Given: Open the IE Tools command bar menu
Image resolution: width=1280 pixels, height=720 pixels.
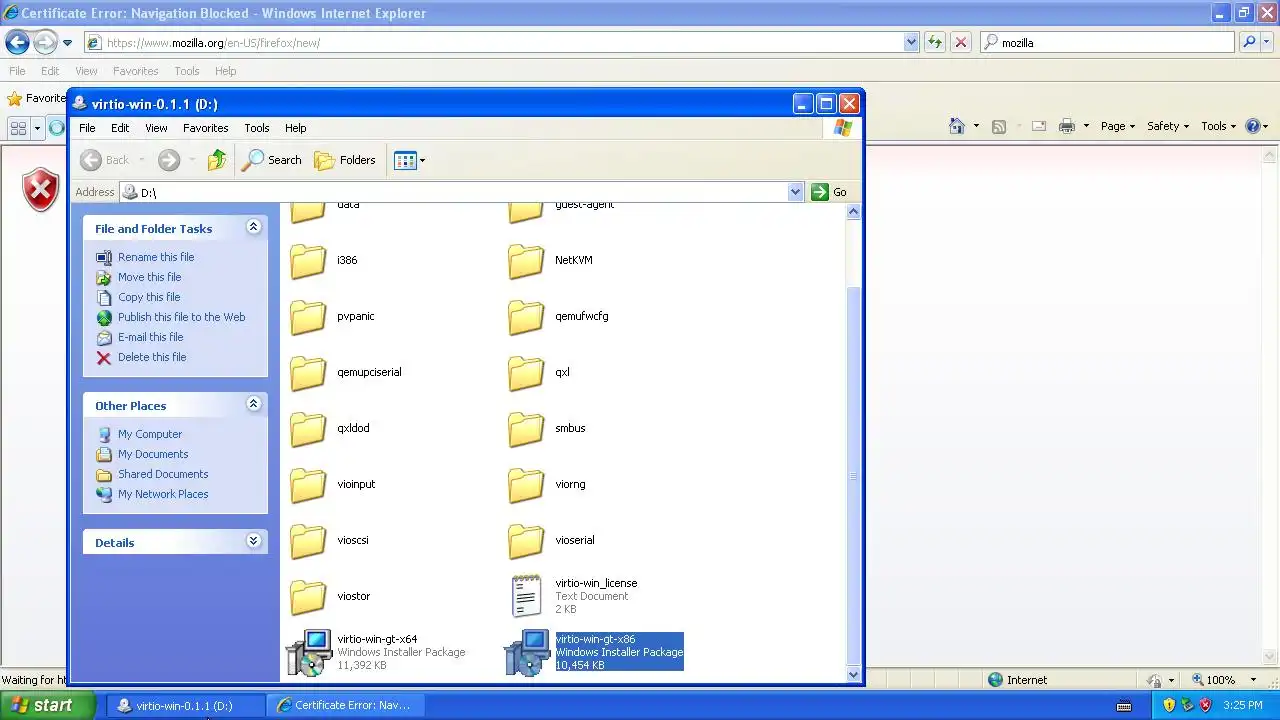Looking at the screenshot, I should (1219, 126).
